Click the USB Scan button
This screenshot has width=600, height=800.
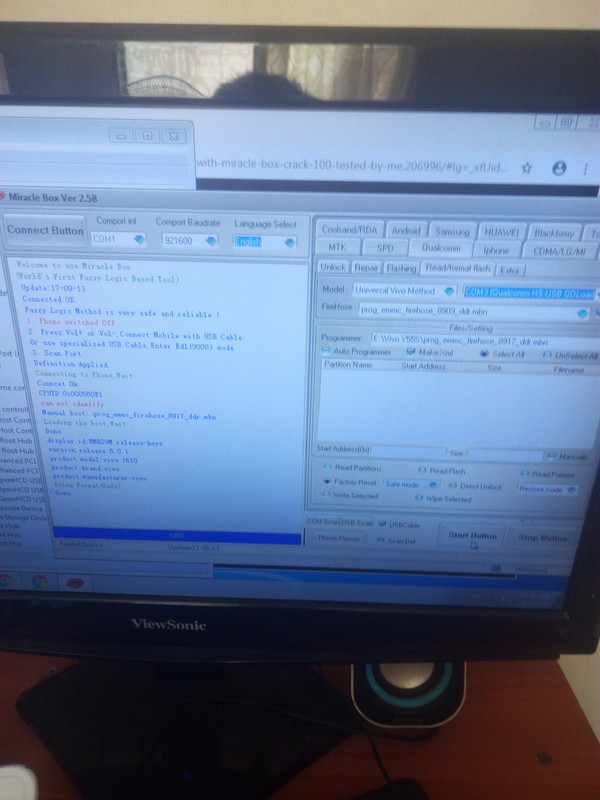click(x=357, y=522)
